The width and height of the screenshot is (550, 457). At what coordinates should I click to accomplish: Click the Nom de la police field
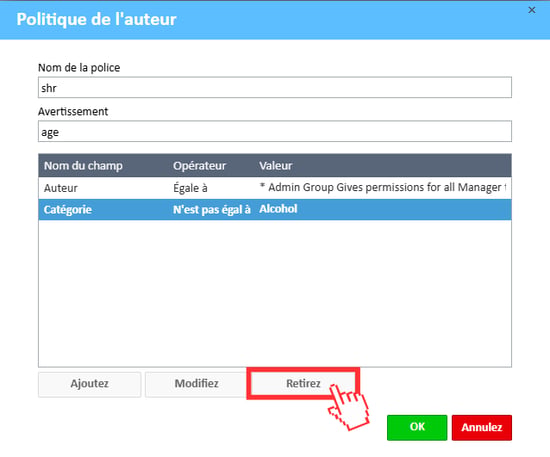tap(275, 87)
